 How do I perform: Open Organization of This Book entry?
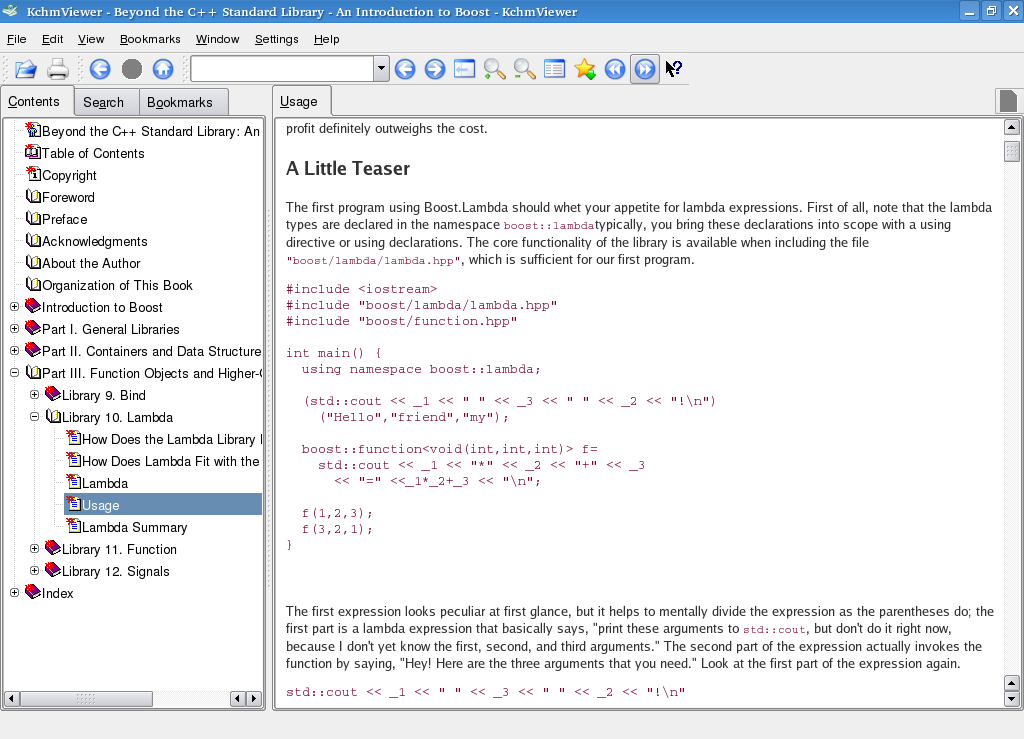[x=117, y=285]
